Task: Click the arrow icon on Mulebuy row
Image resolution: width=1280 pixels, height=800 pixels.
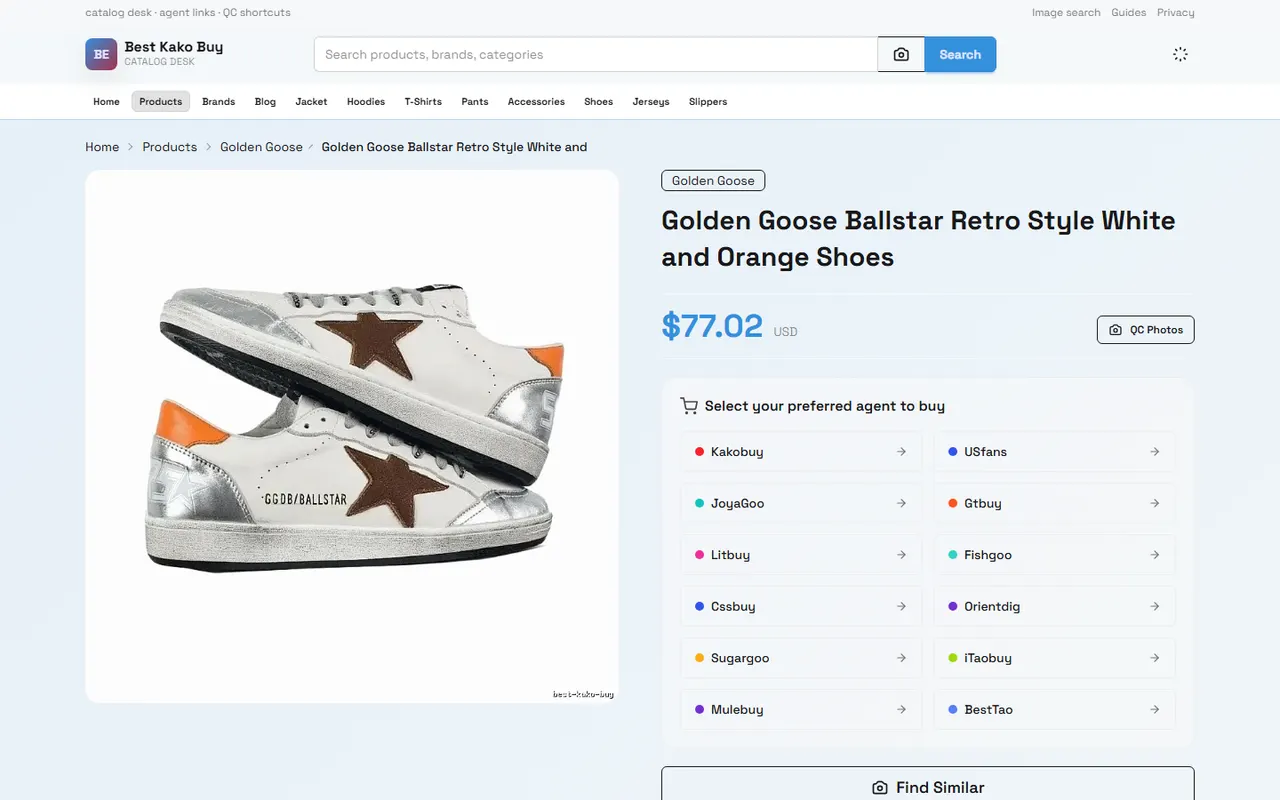Action: coord(901,709)
